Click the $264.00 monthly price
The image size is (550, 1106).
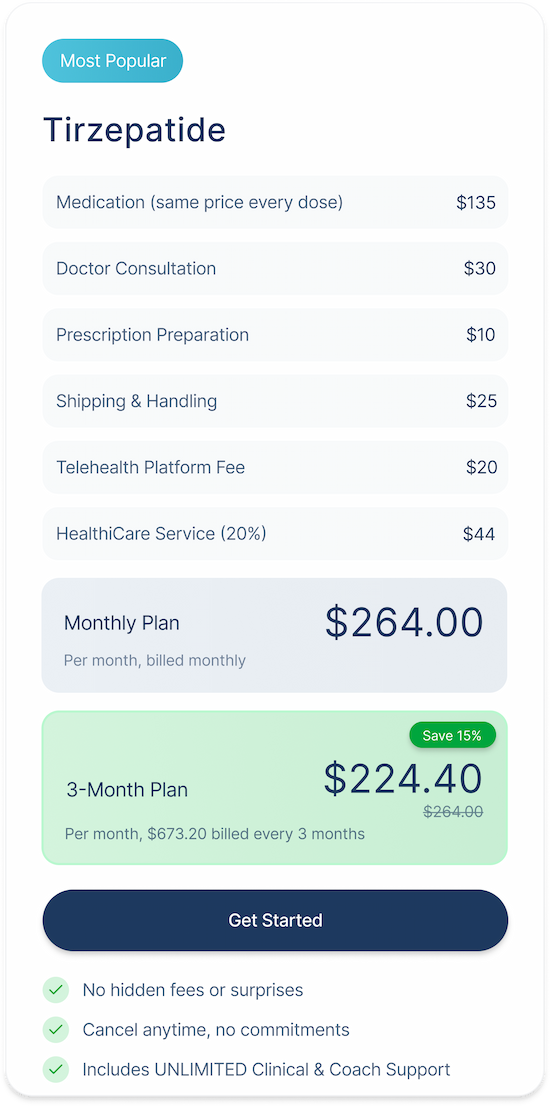404,623
